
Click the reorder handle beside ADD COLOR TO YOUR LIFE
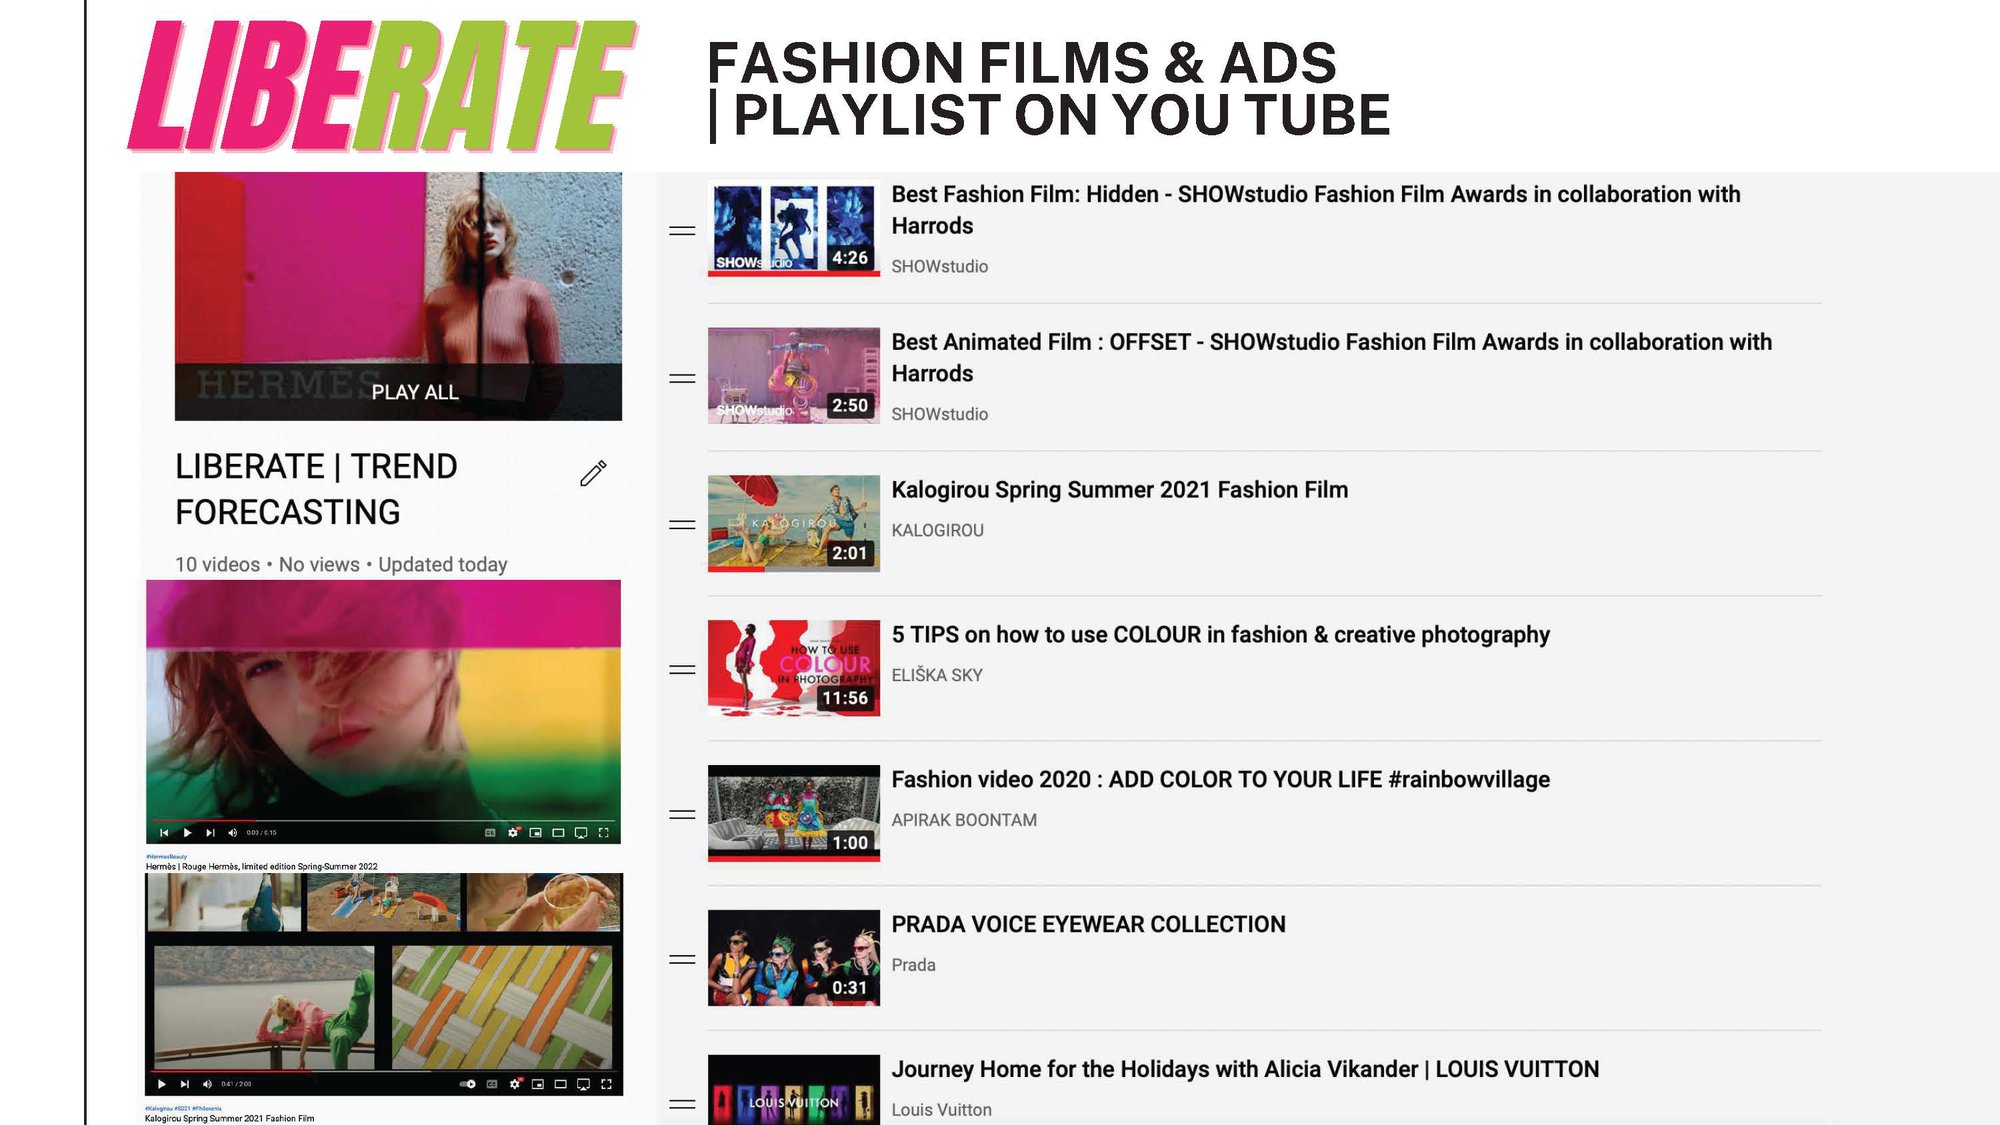point(682,814)
